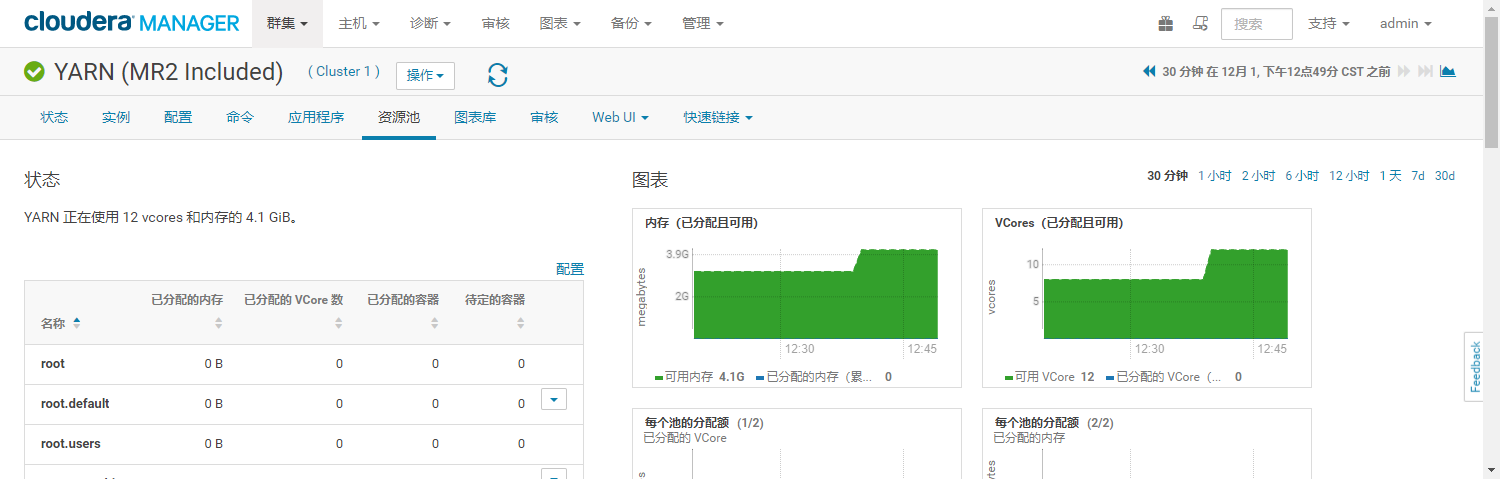The height and width of the screenshot is (479, 1500).
Task: Open the 操作 actions dropdown button
Action: pyautogui.click(x=425, y=76)
